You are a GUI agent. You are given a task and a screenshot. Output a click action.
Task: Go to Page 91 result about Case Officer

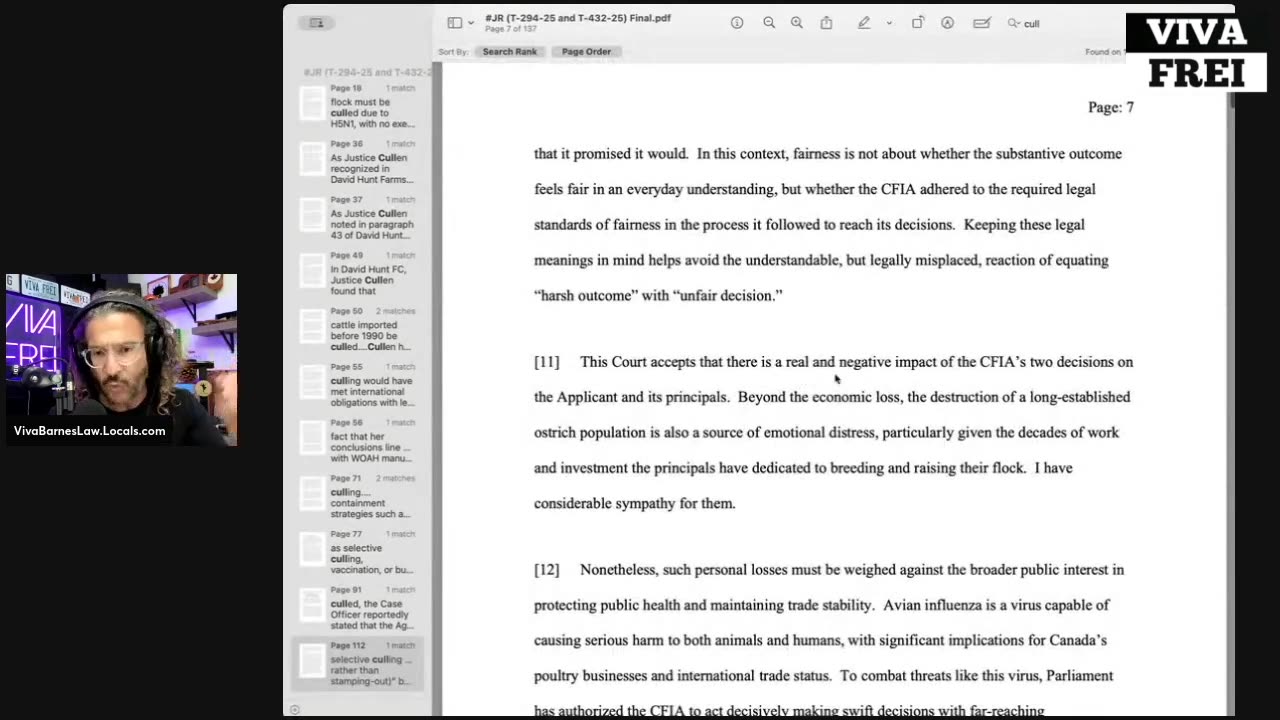coord(358,609)
